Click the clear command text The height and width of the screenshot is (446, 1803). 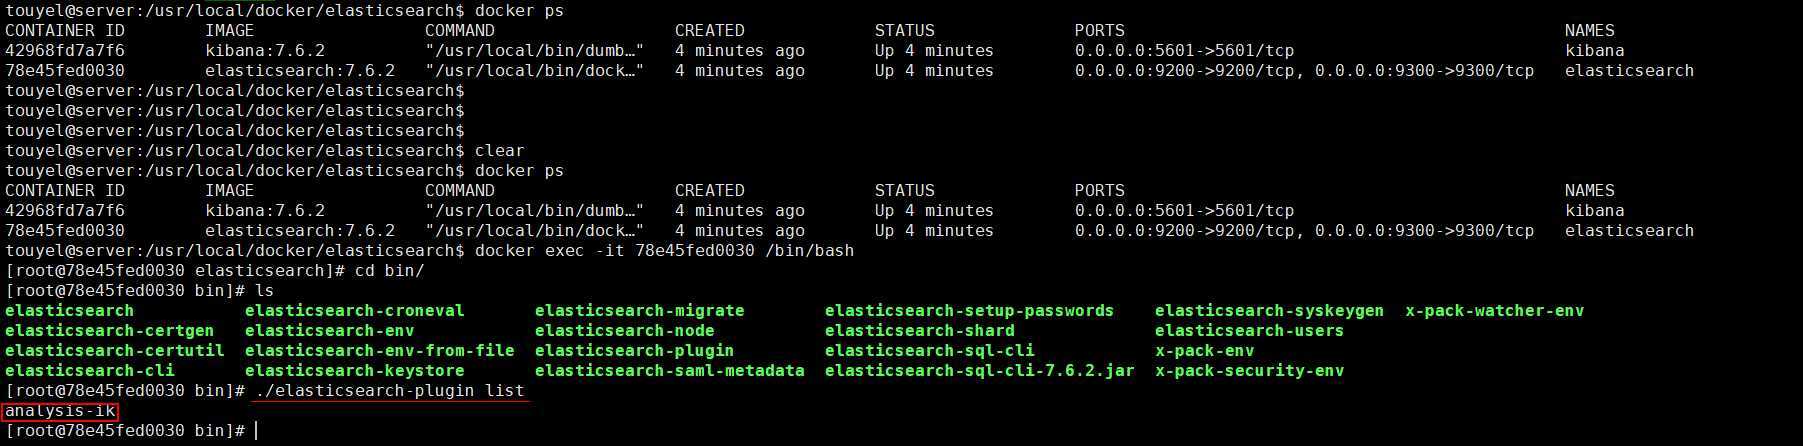point(499,151)
